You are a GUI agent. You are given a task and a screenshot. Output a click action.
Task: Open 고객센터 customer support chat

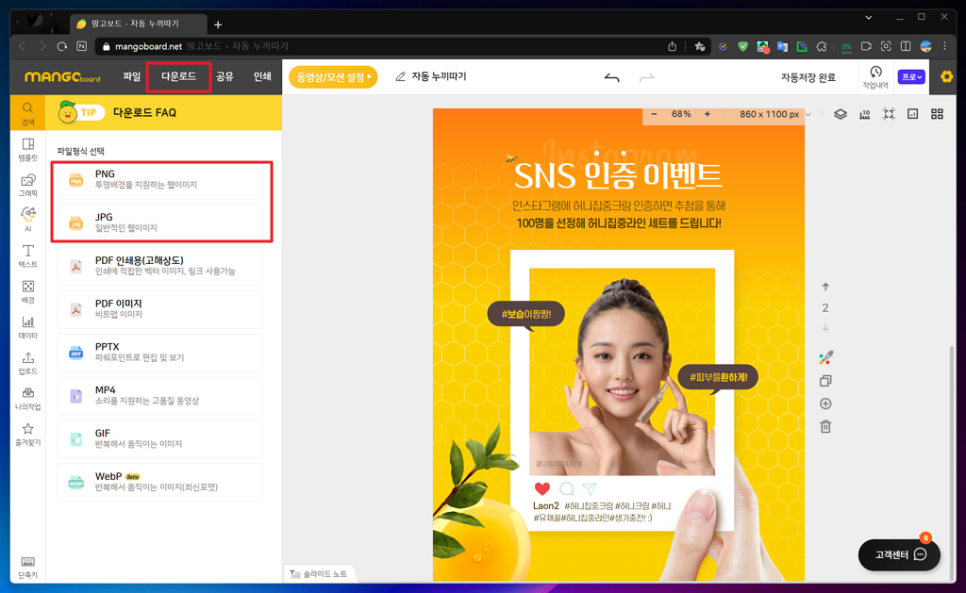click(x=899, y=555)
